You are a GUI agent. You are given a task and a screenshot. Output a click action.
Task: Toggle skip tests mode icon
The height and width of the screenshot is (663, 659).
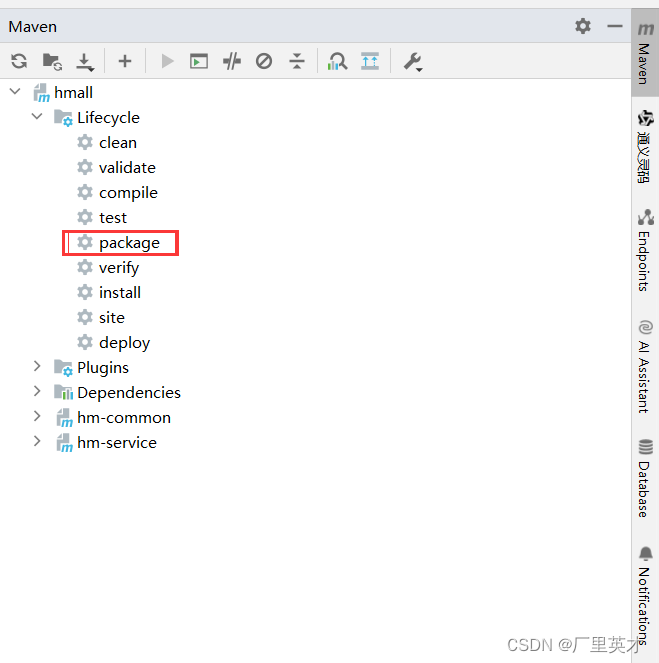[264, 61]
